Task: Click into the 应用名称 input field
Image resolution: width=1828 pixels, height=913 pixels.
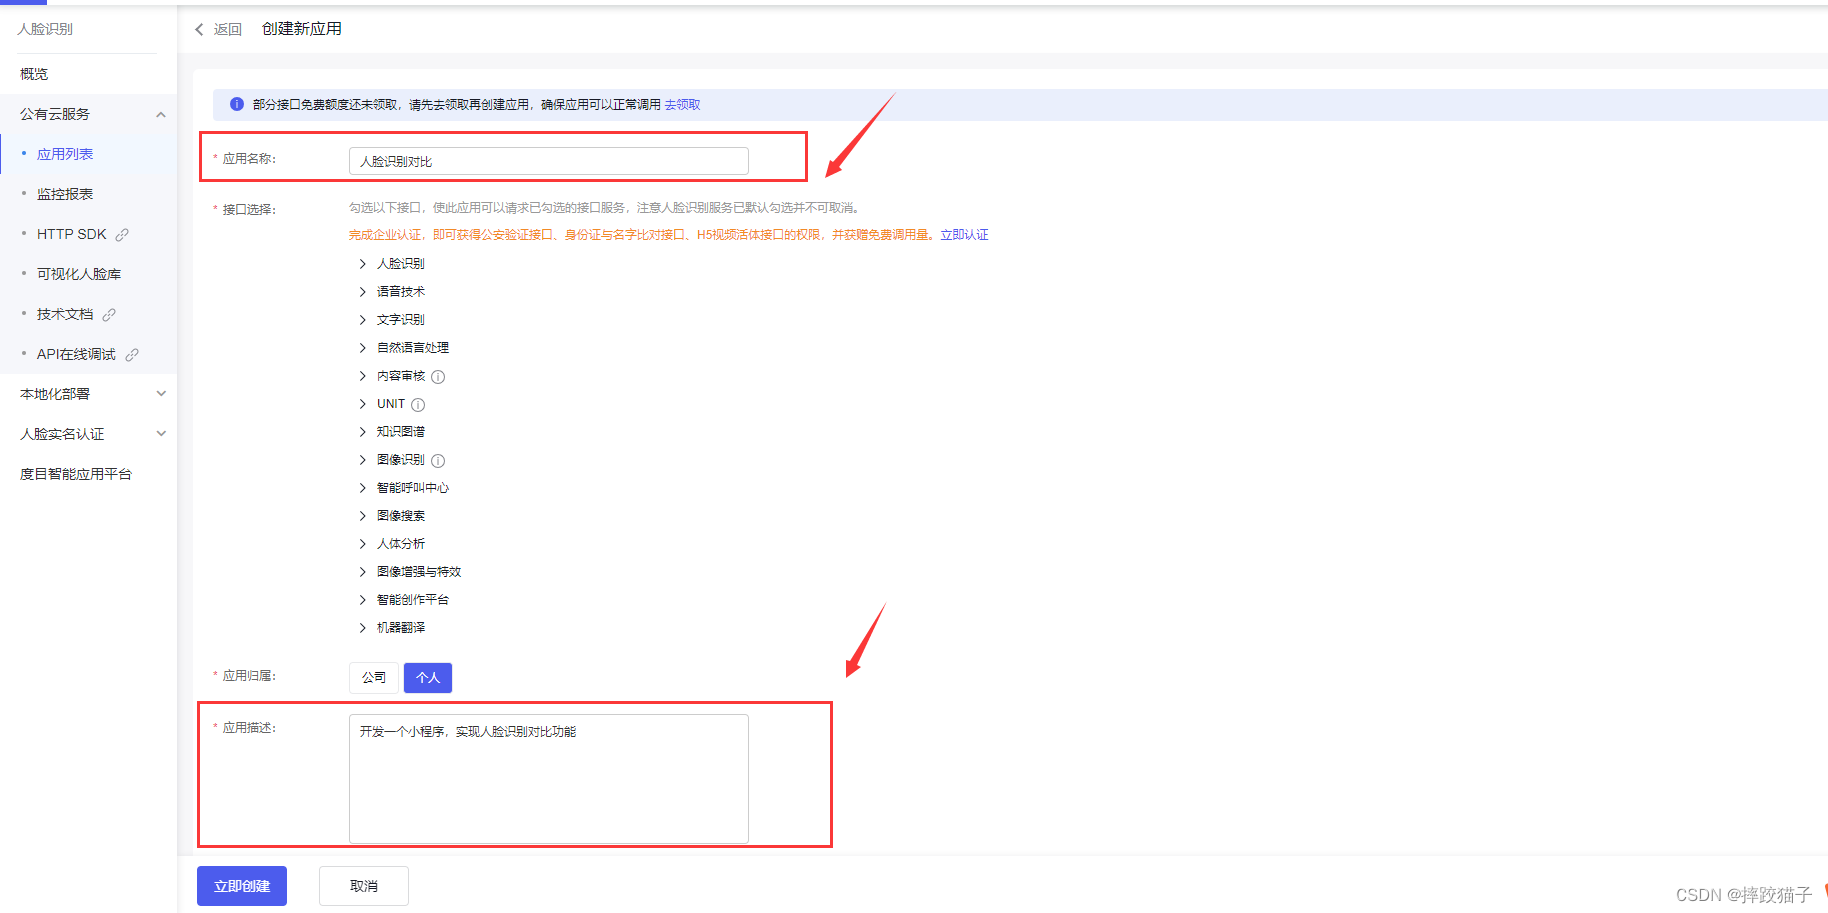Action: [x=549, y=161]
